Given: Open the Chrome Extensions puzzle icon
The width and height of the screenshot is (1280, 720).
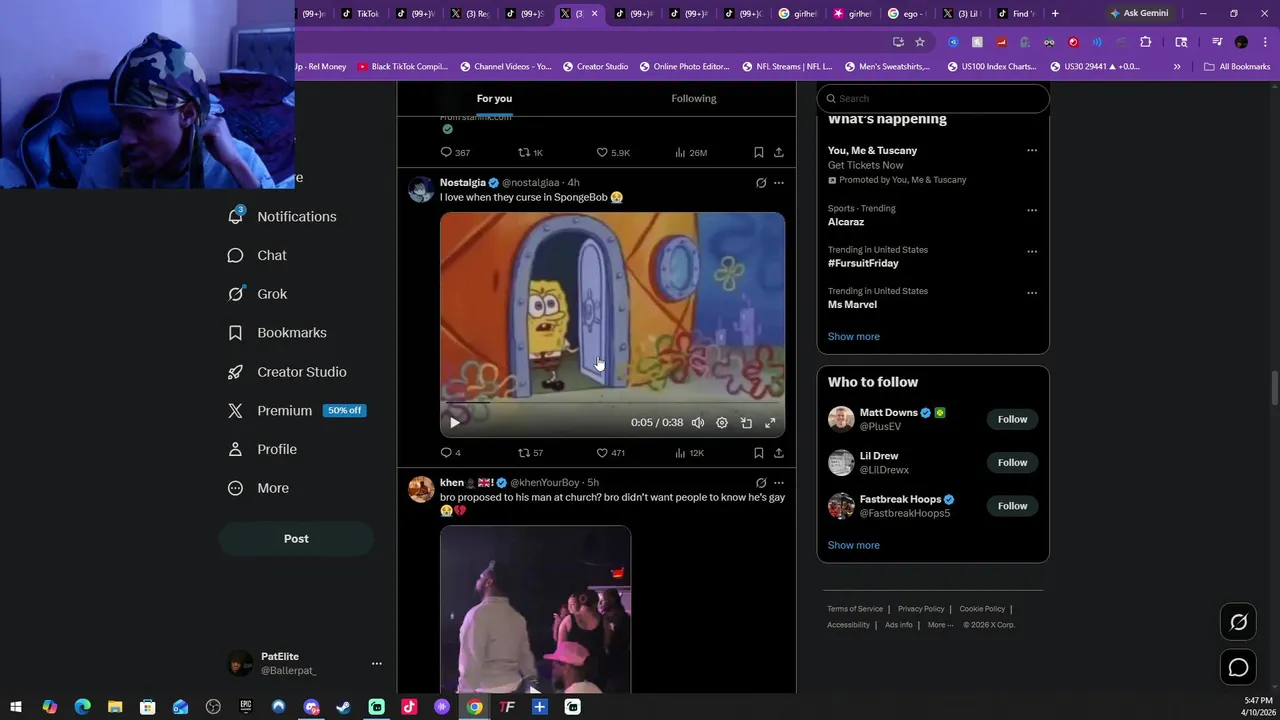Looking at the screenshot, I should 1146,42.
